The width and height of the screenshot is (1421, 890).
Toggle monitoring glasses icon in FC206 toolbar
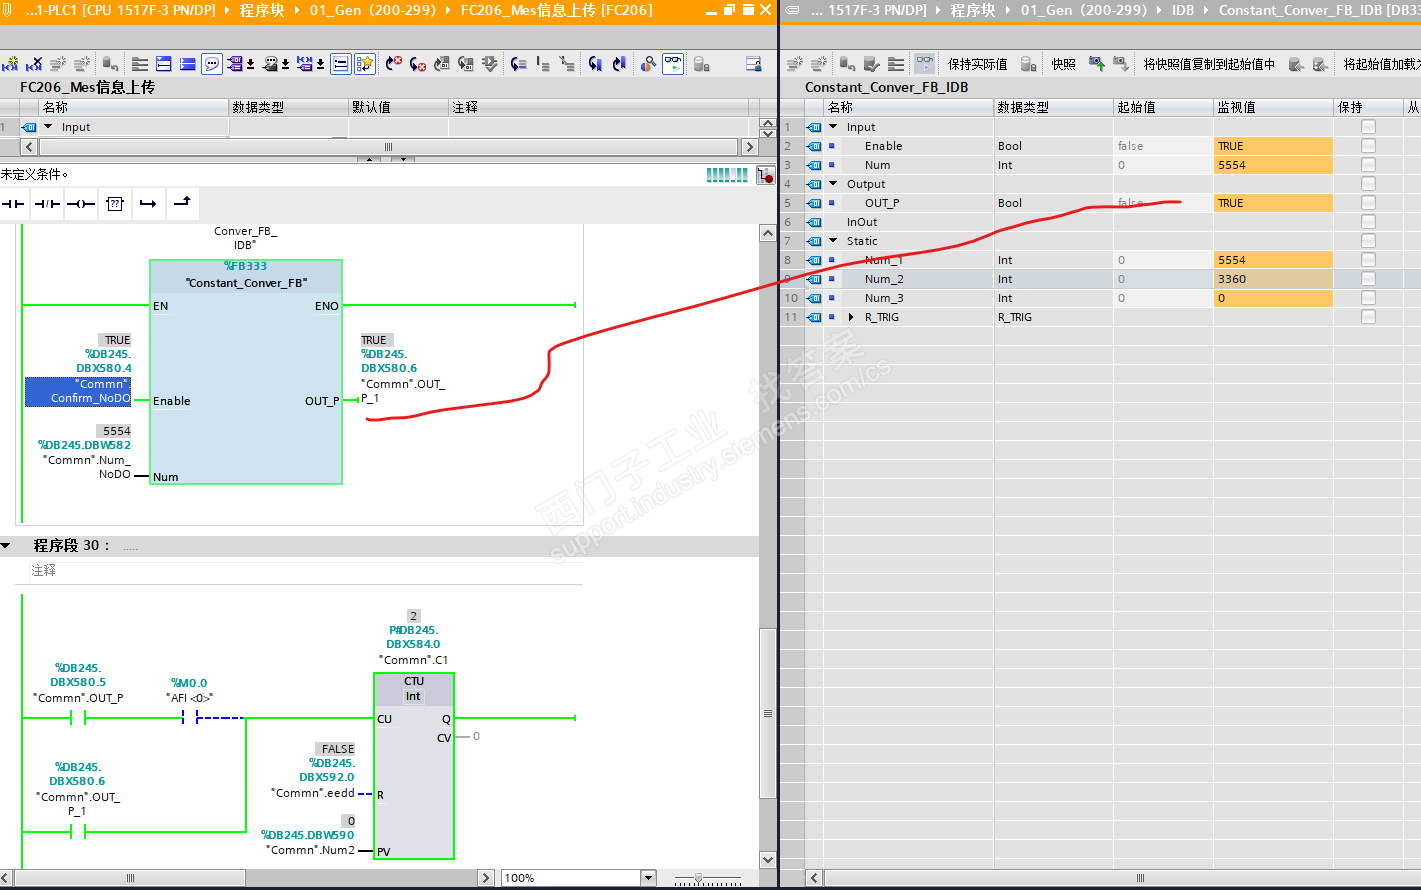[673, 64]
